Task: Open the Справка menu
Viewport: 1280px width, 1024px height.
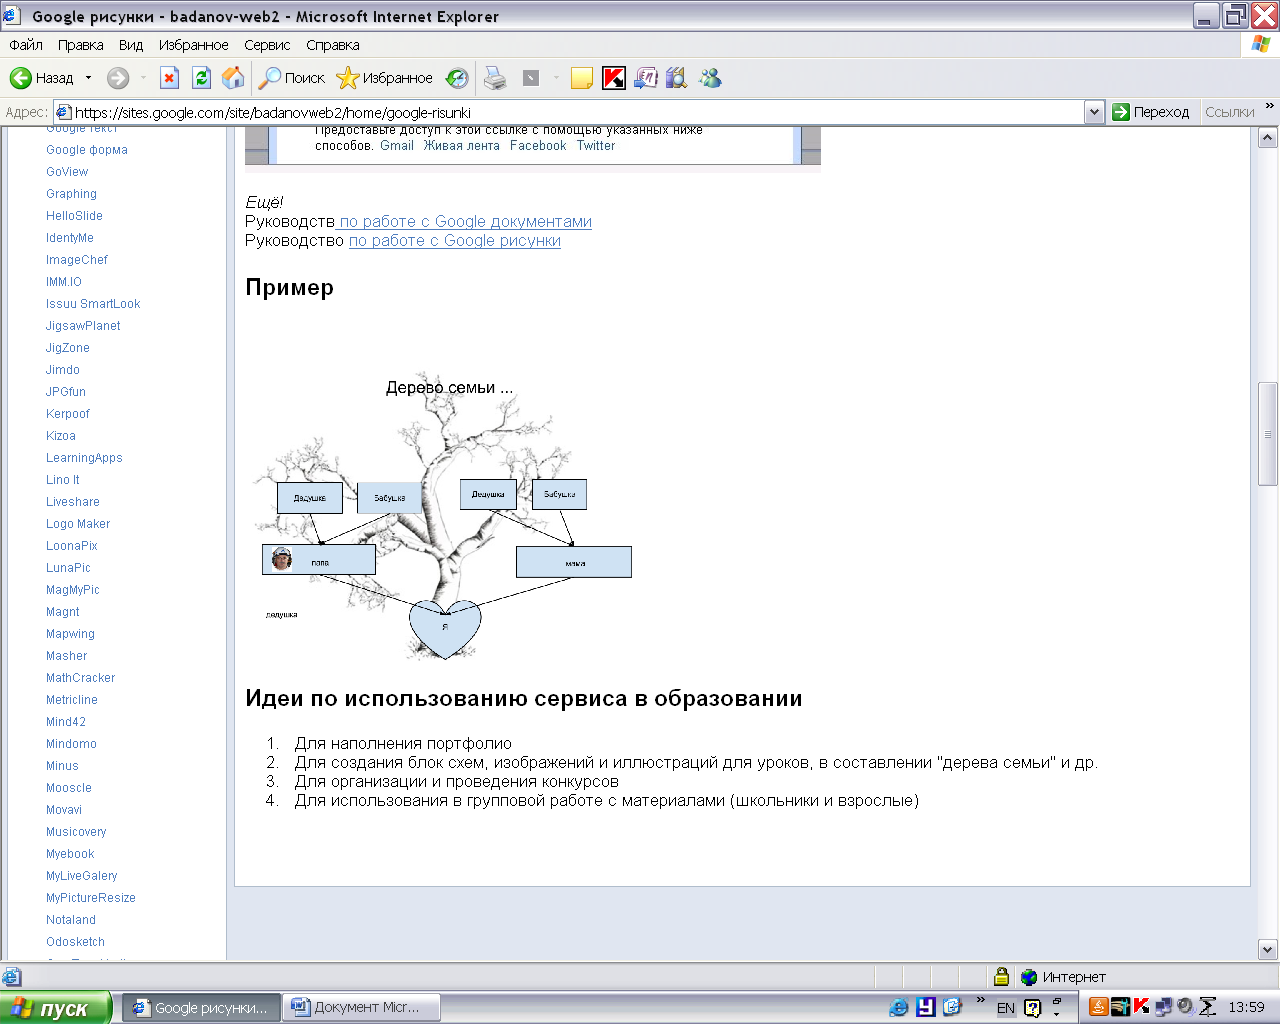Action: [333, 45]
